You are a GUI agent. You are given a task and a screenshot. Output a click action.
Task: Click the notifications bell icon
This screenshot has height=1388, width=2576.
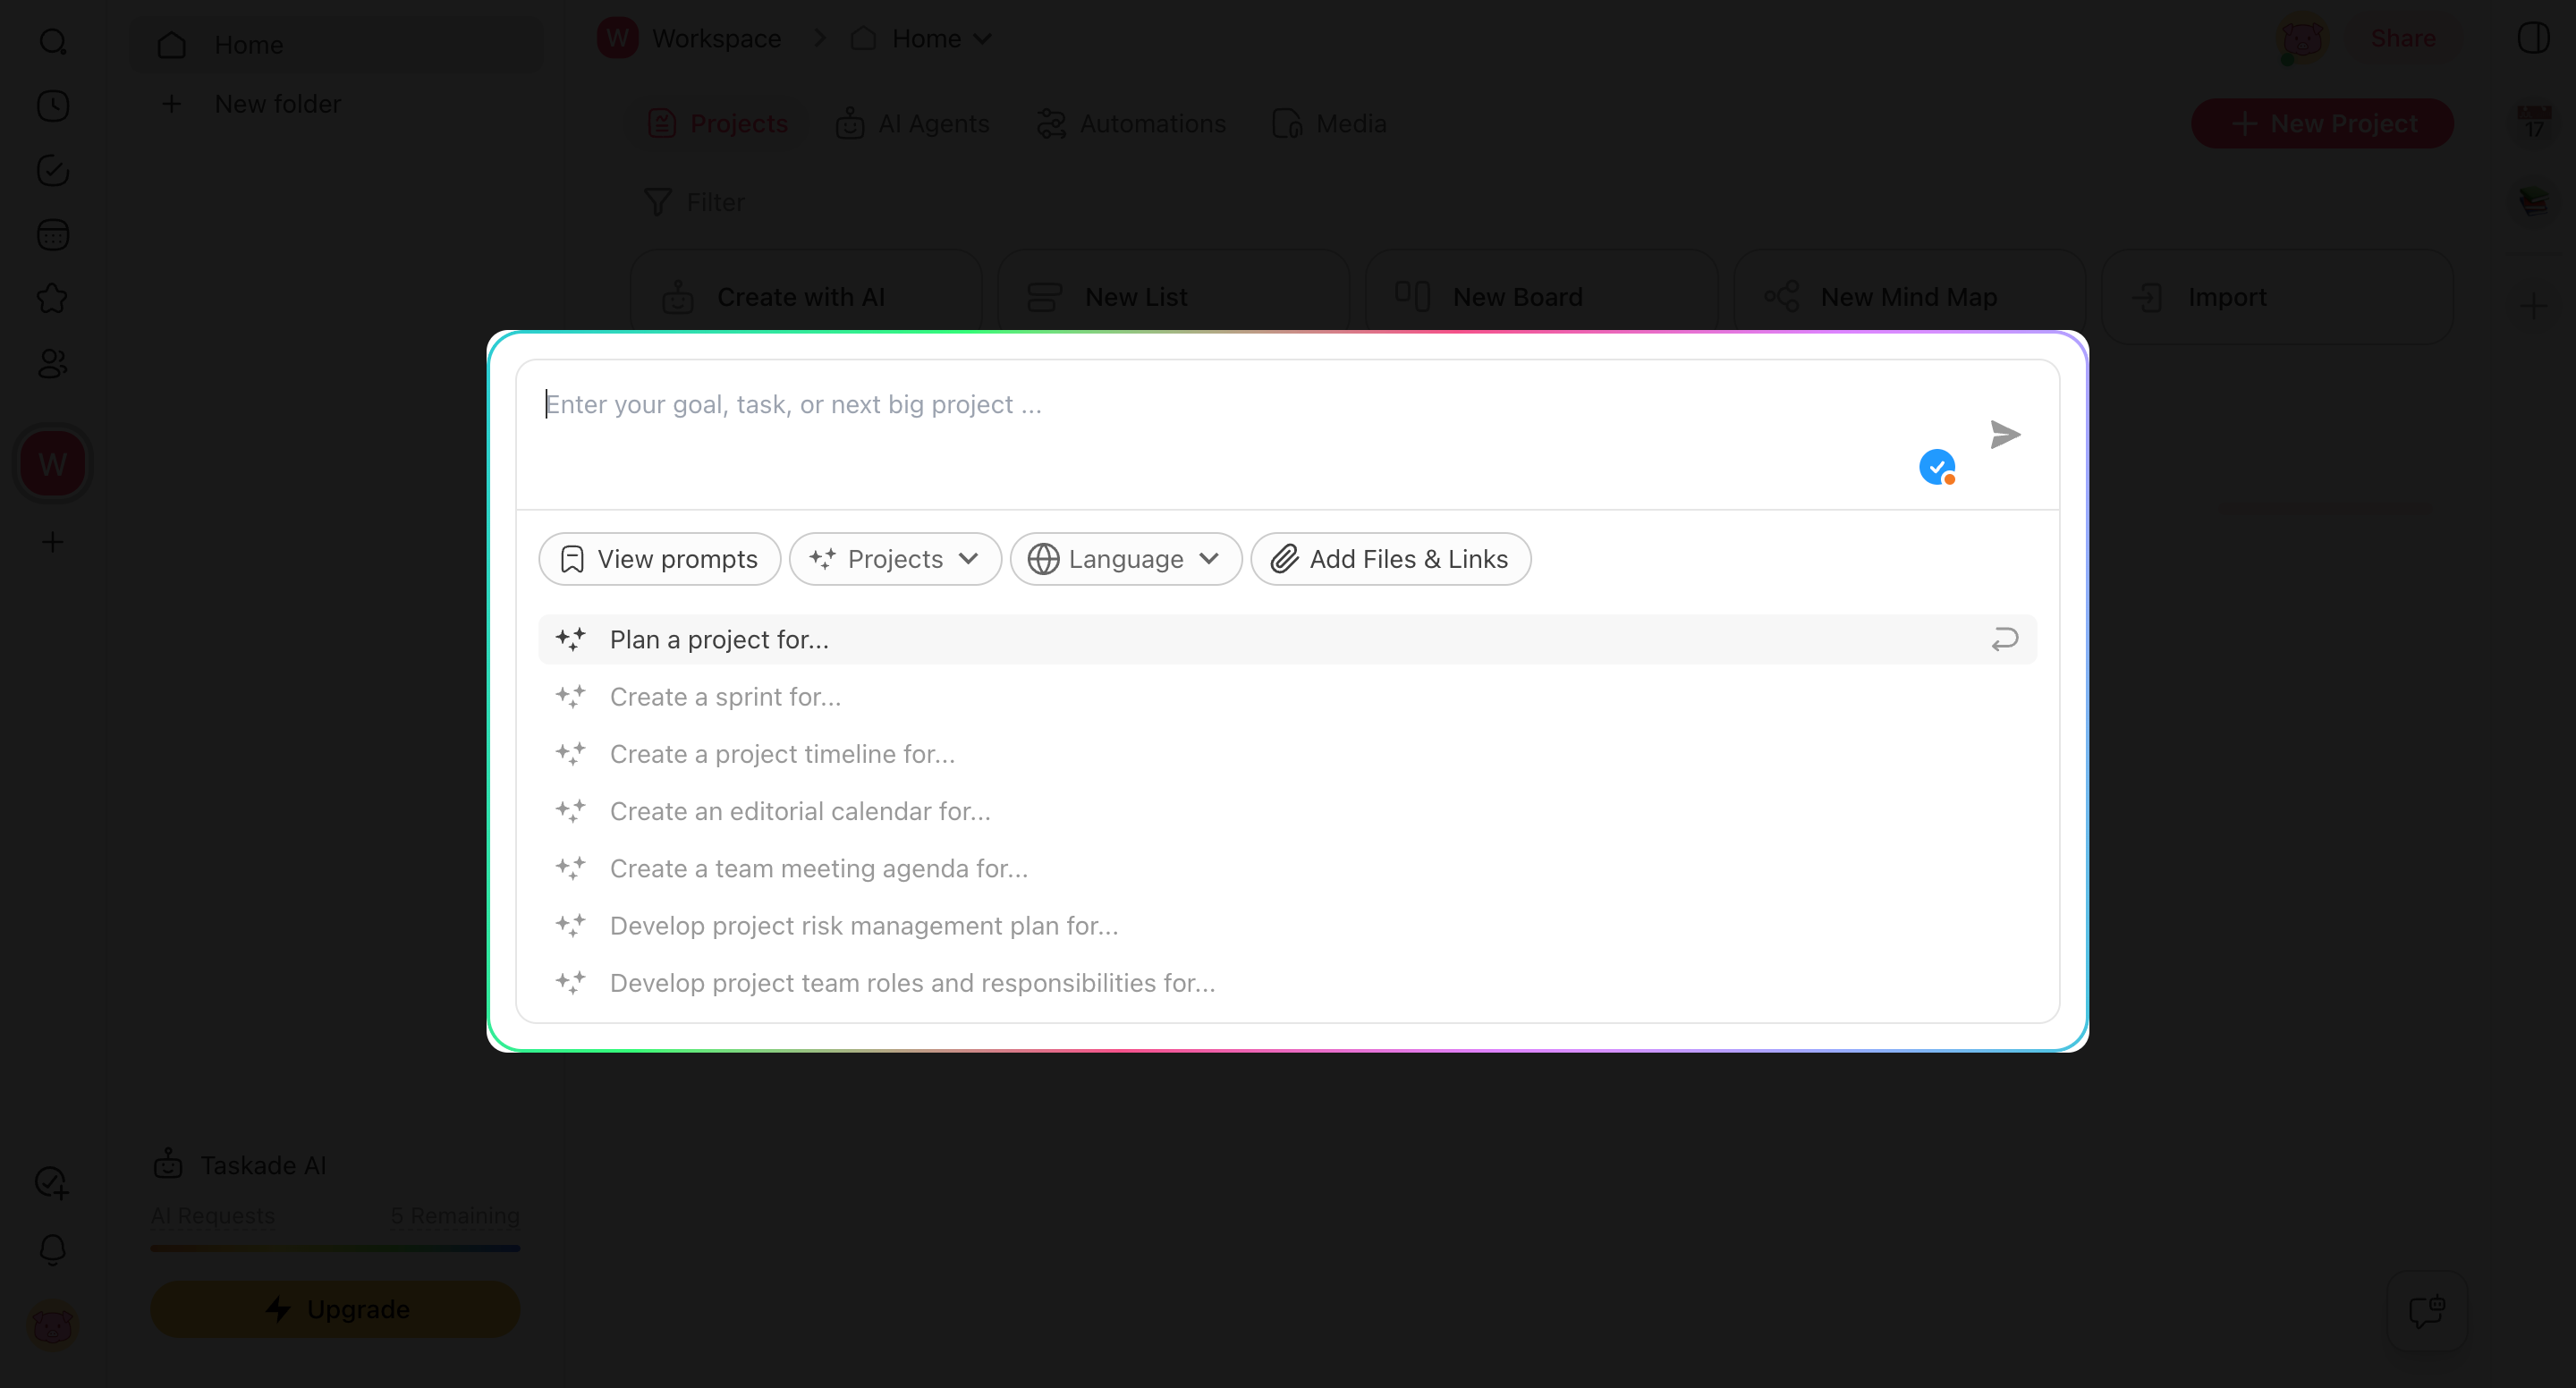(x=53, y=1249)
